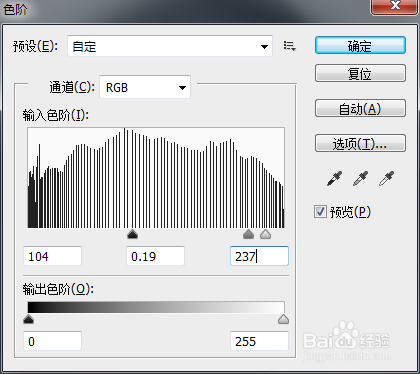Open 选项(T)... options
Viewport: 420px width, 374px height.
click(x=360, y=143)
